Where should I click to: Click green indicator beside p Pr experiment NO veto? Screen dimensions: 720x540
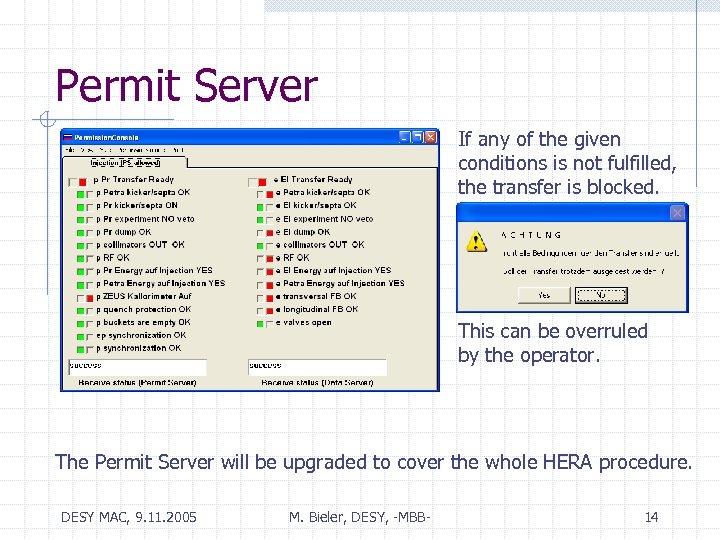coord(80,220)
